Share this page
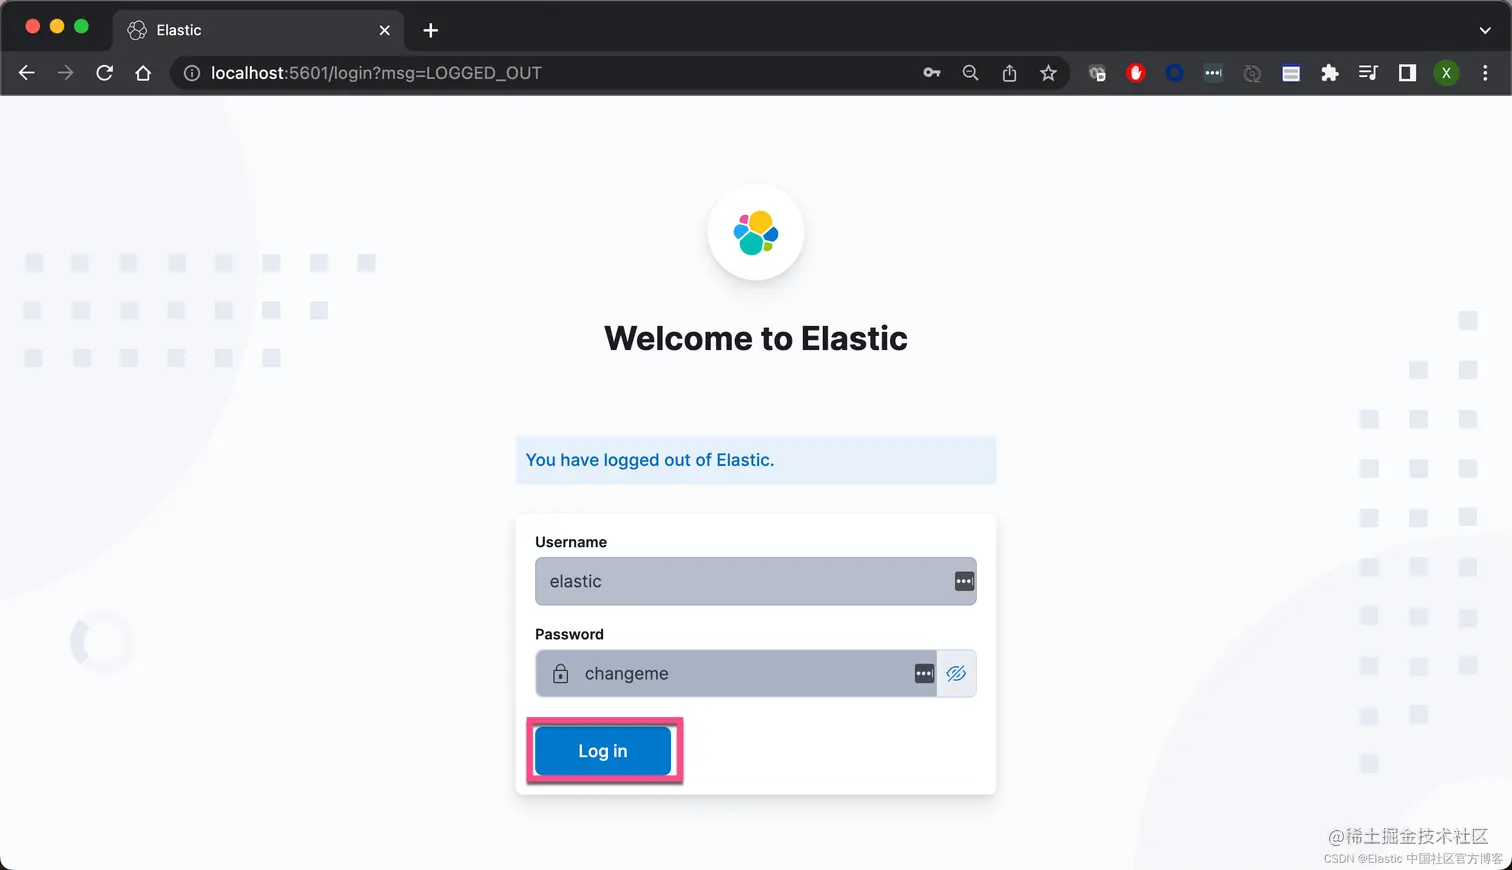The height and width of the screenshot is (870, 1512). pos(1009,73)
